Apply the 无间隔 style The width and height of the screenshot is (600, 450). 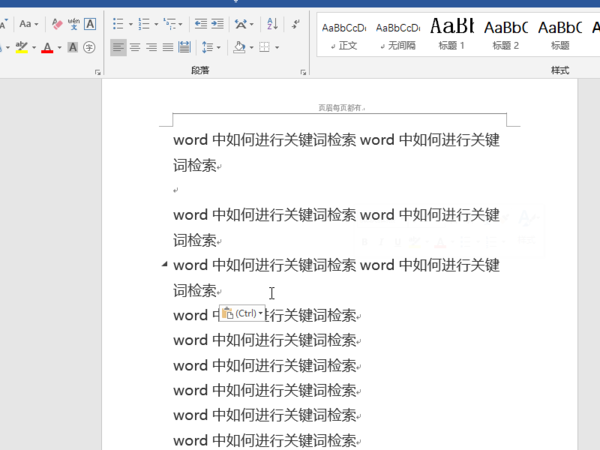[398, 36]
